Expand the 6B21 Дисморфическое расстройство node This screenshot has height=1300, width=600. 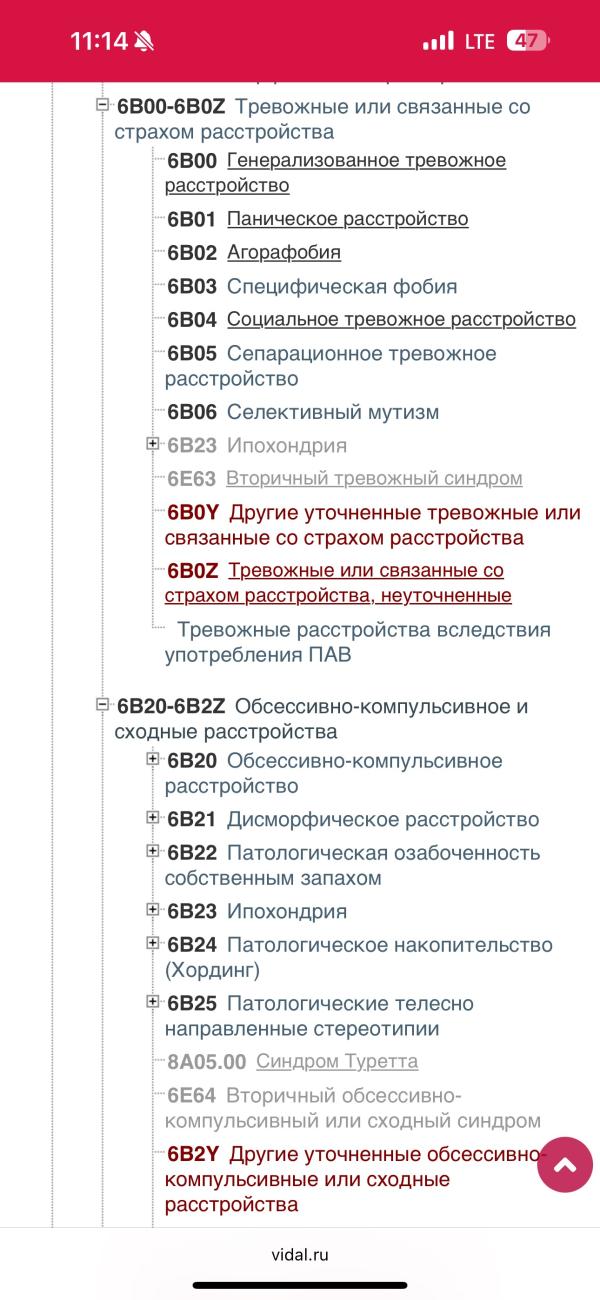pos(153,817)
